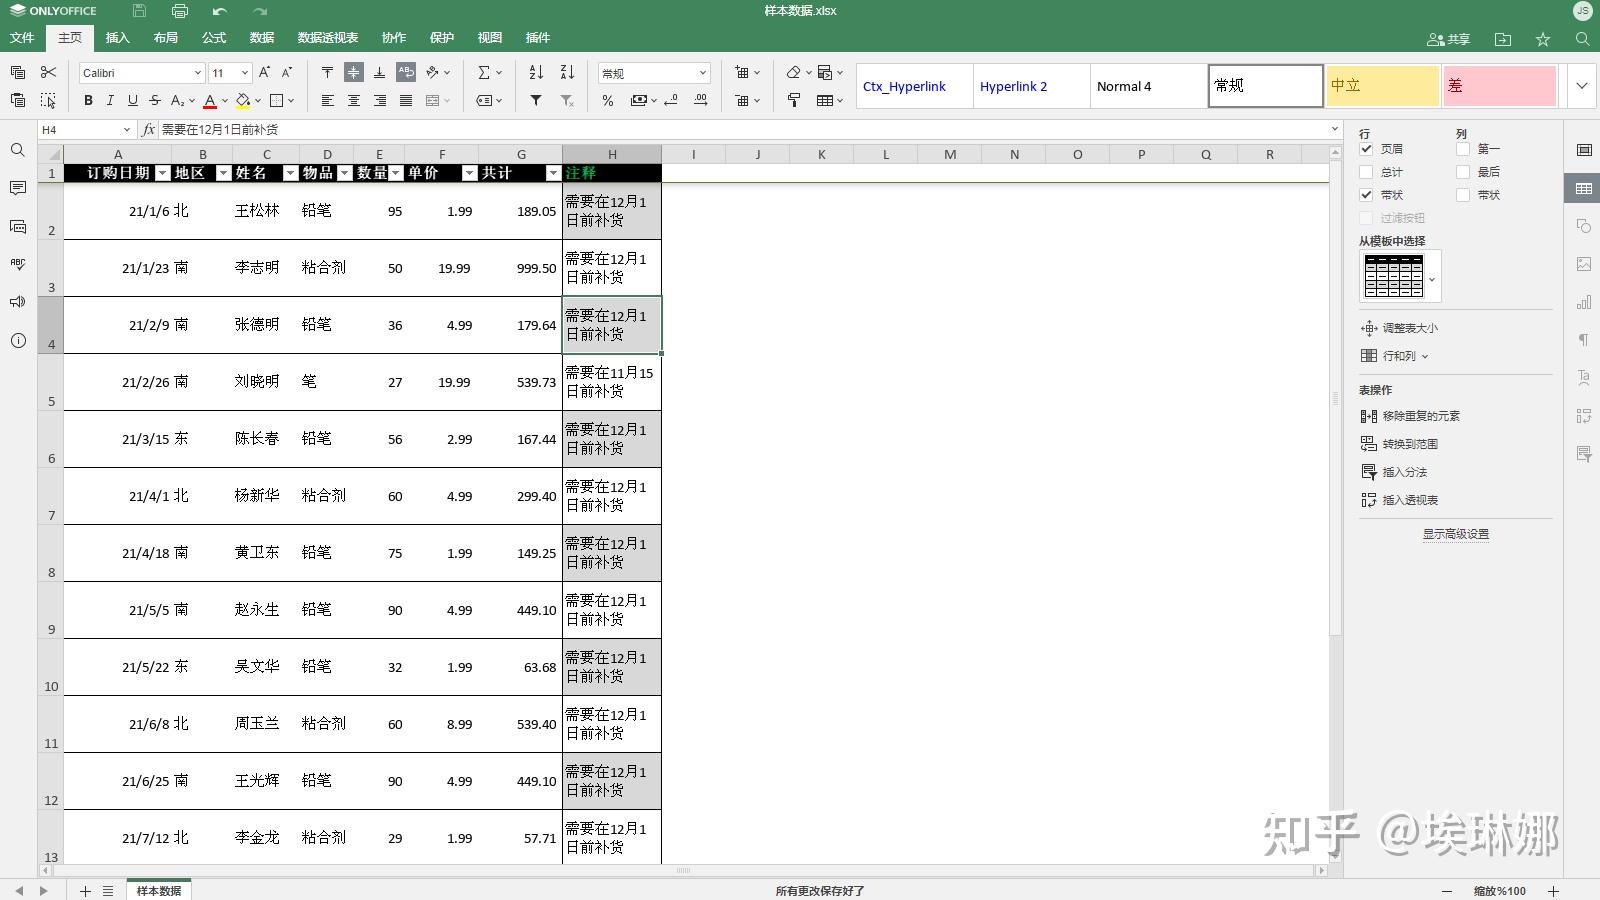Image resolution: width=1600 pixels, height=900 pixels.
Task: Expand the 行和列 rows and columns menu
Action: coord(1395,356)
